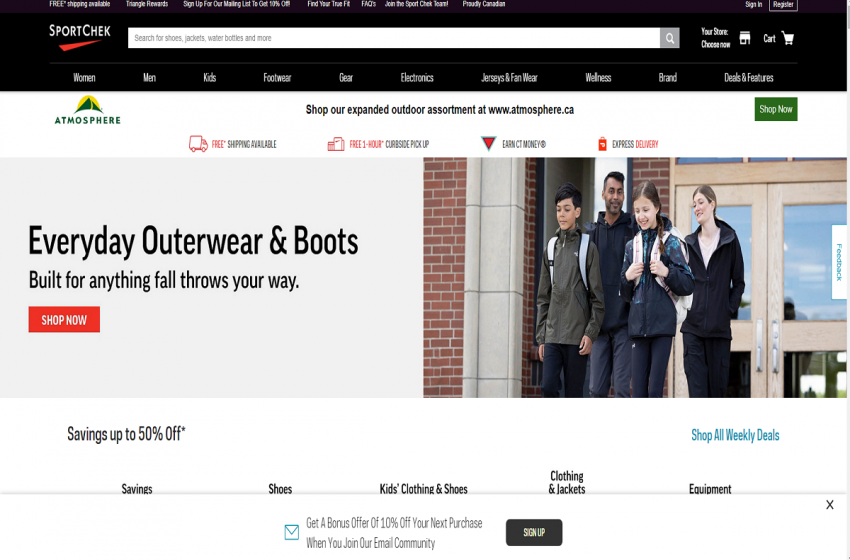Open the Men menu
The width and height of the screenshot is (850, 560).
tap(149, 78)
